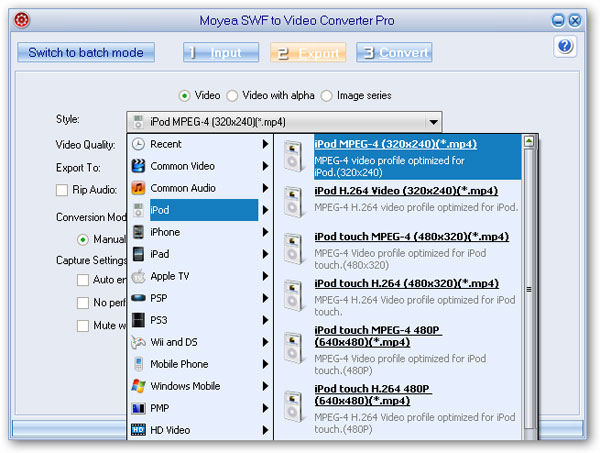
Task: Open the blue help question mark icon
Action: coord(565,46)
